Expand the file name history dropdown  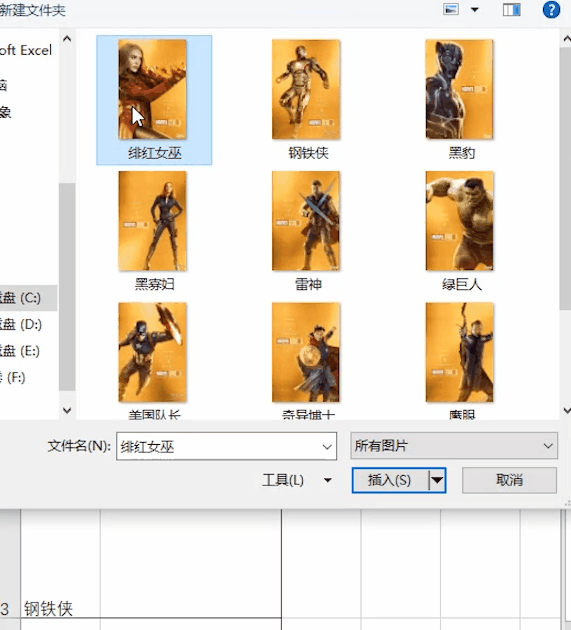[x=327, y=446]
